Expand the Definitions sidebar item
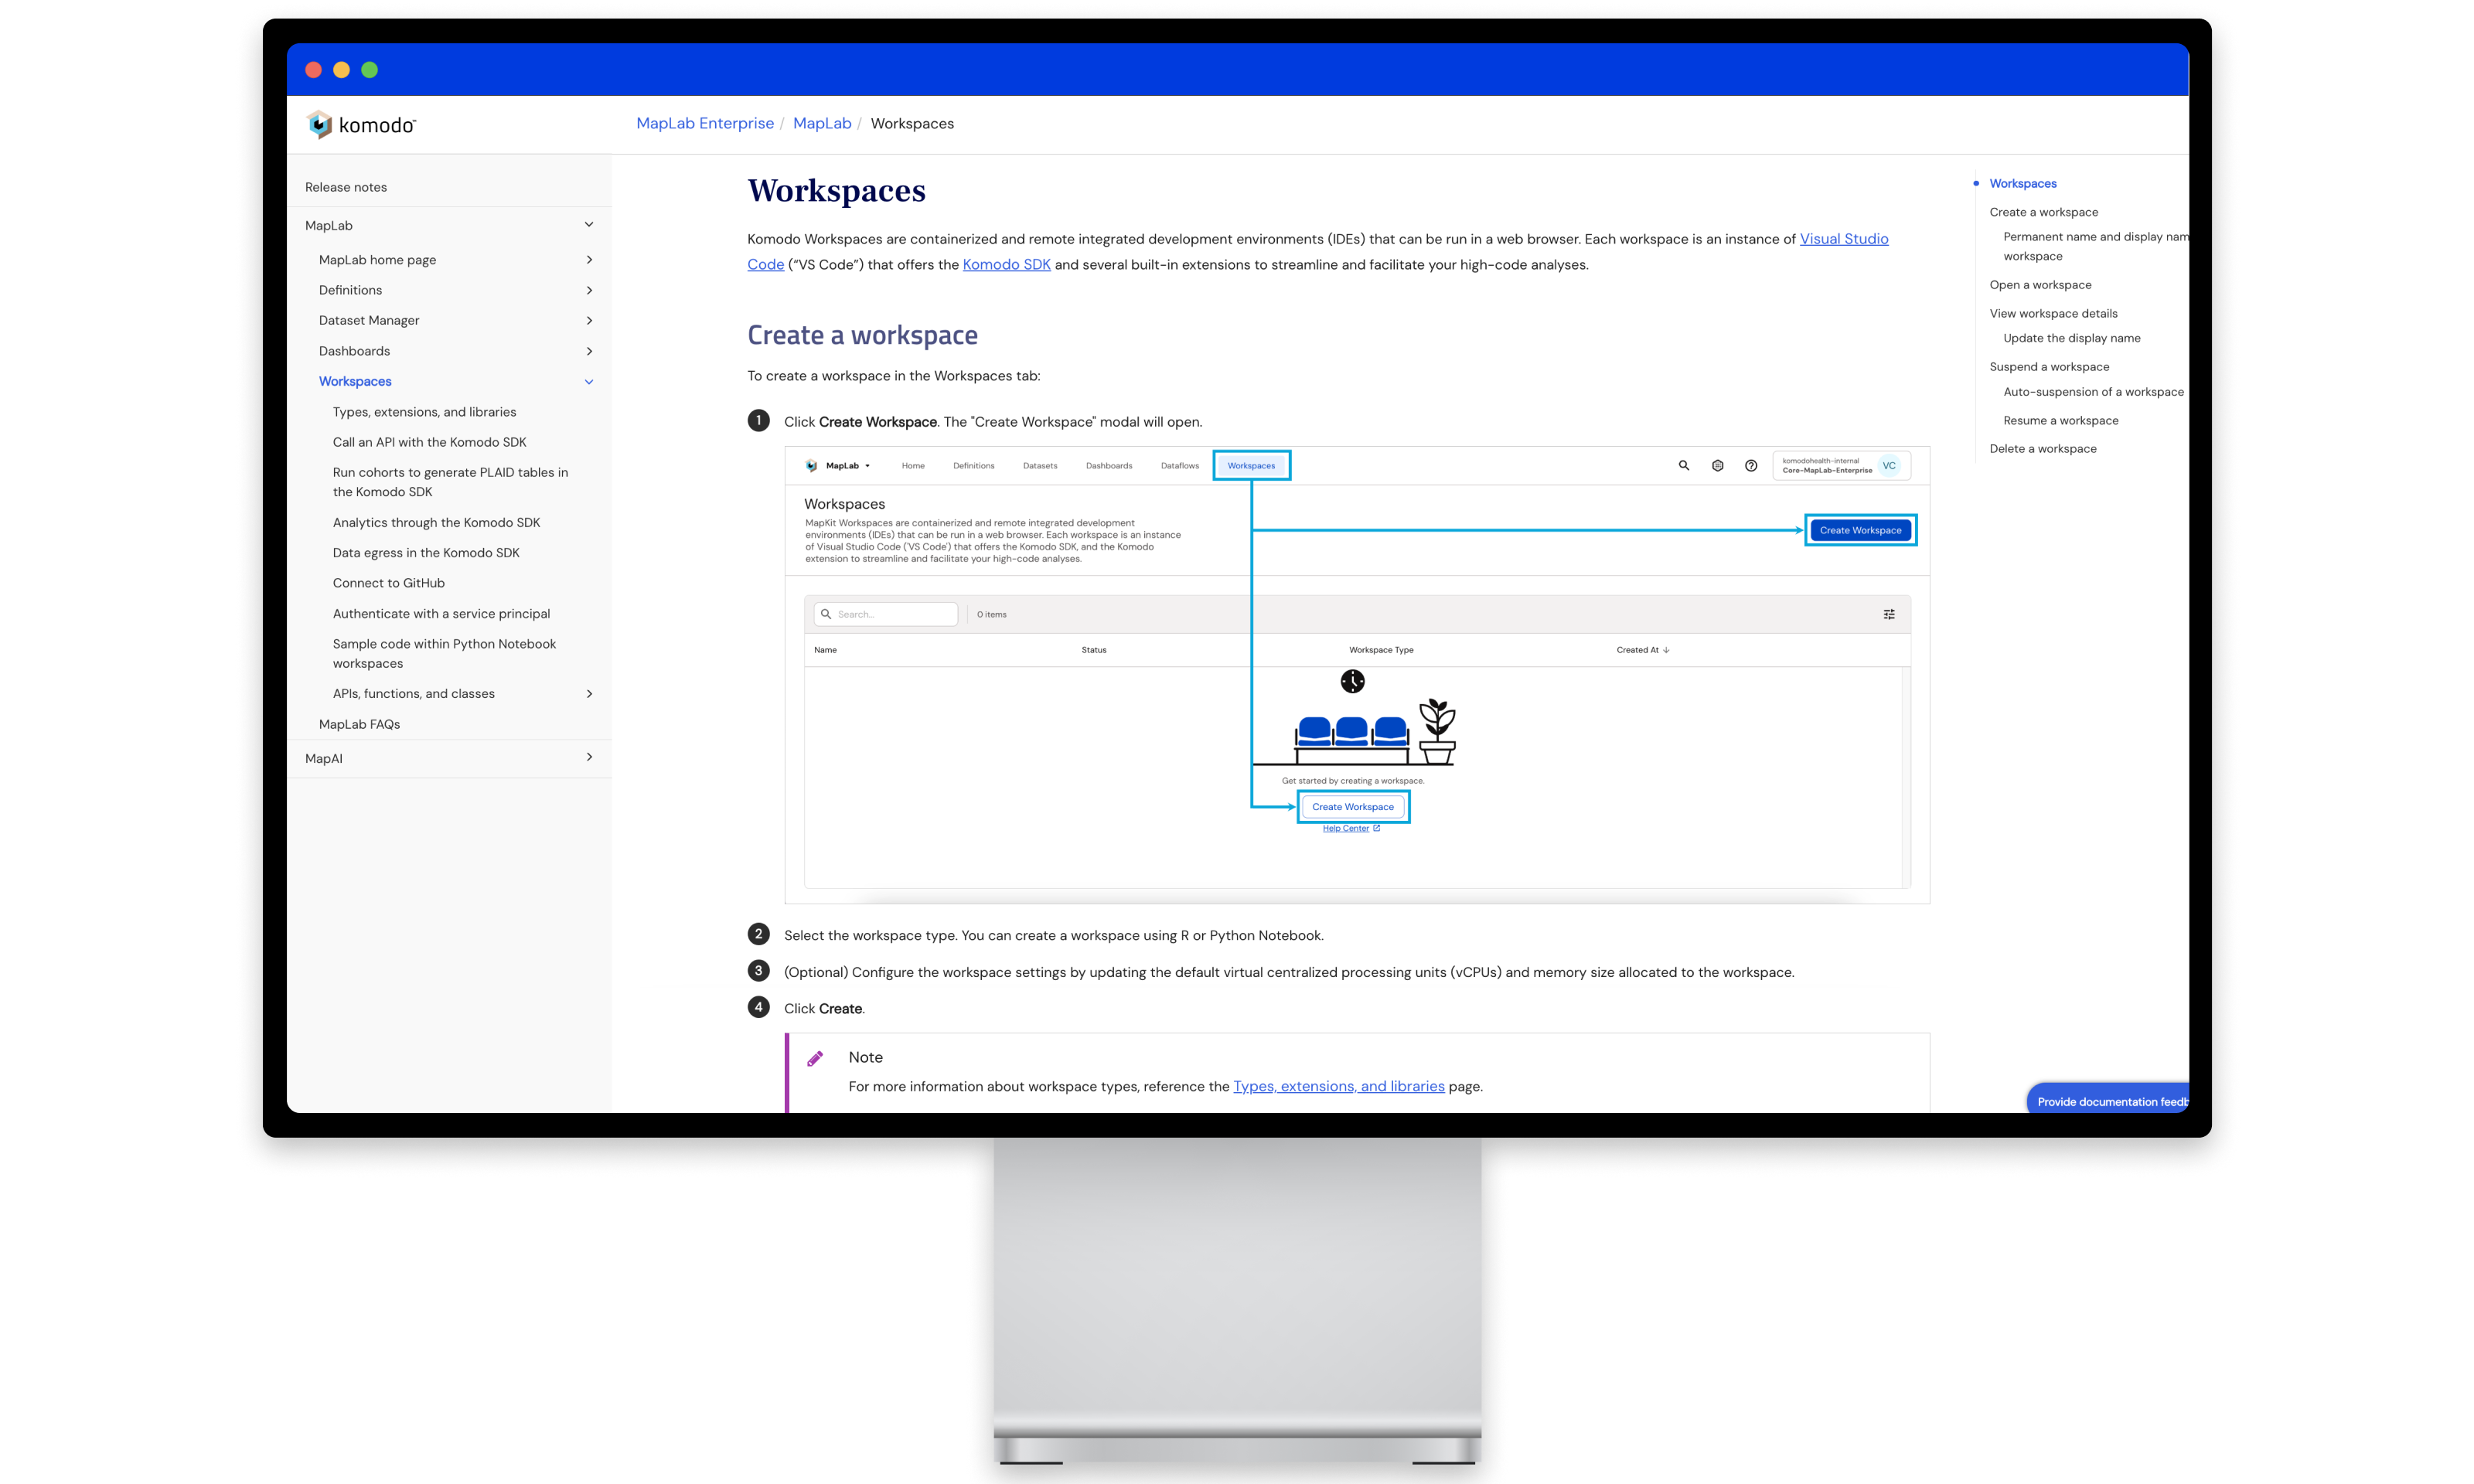The width and height of the screenshot is (2474, 1484). pos(589,290)
